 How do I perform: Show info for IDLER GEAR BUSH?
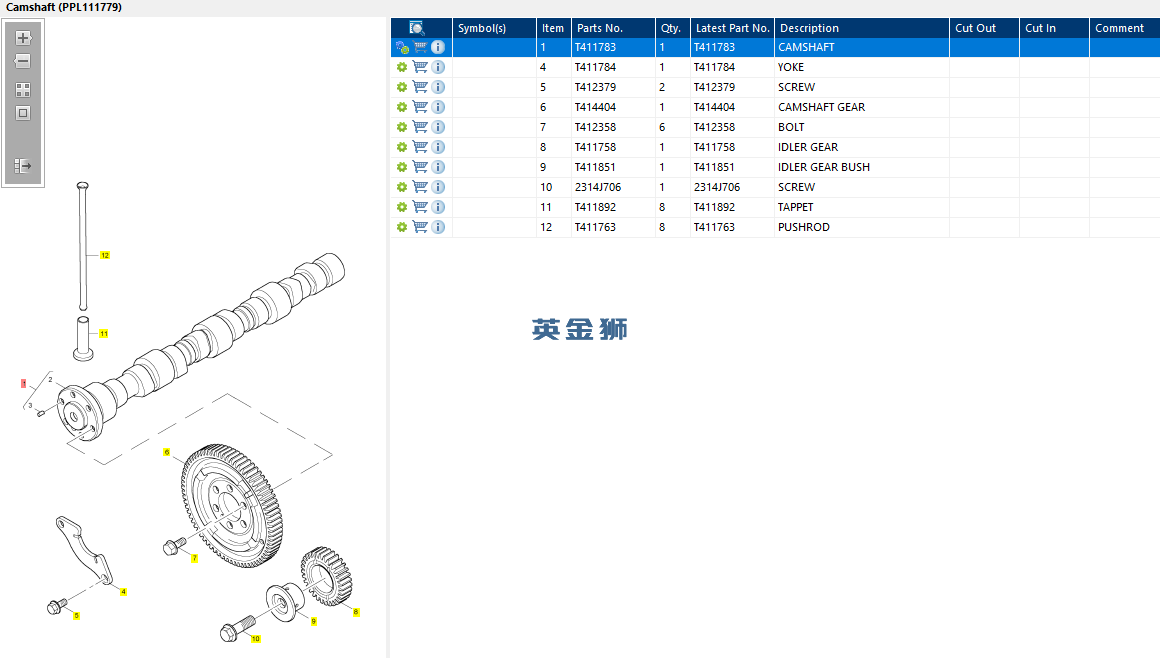pos(438,167)
